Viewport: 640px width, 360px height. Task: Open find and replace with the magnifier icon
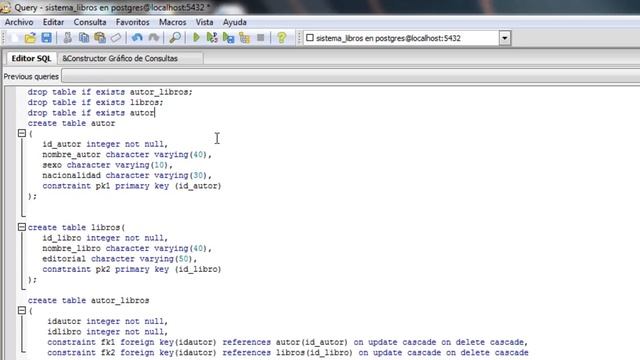pyautogui.click(x=175, y=38)
